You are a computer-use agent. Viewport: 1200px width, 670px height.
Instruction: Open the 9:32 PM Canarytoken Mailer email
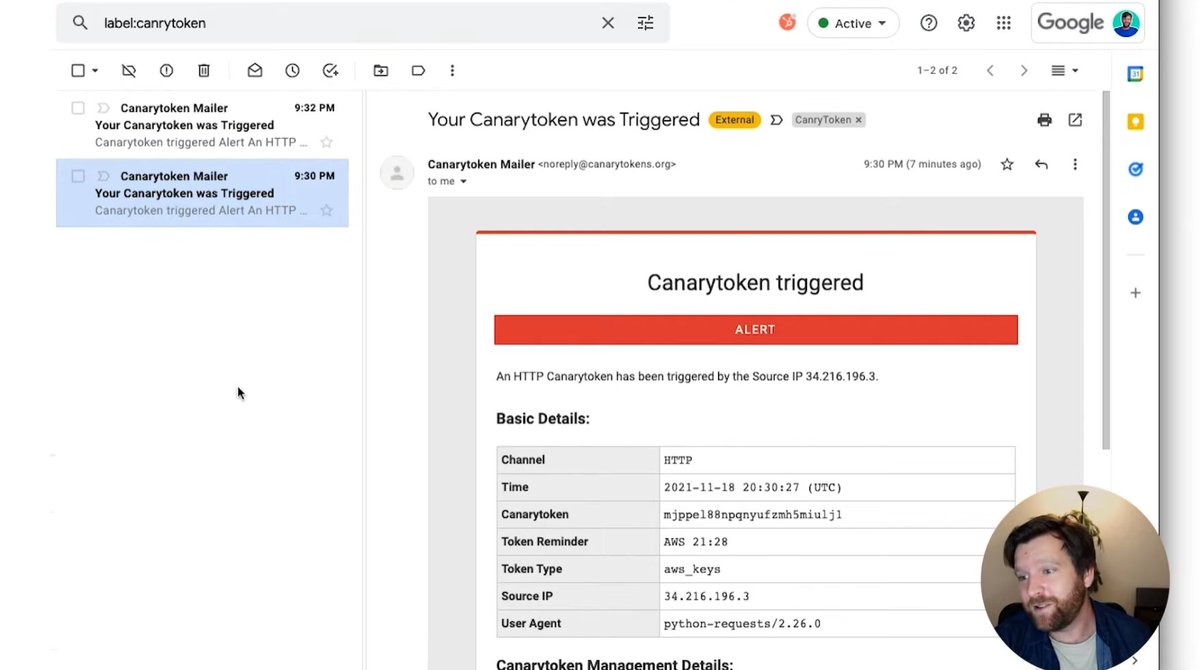point(202,125)
